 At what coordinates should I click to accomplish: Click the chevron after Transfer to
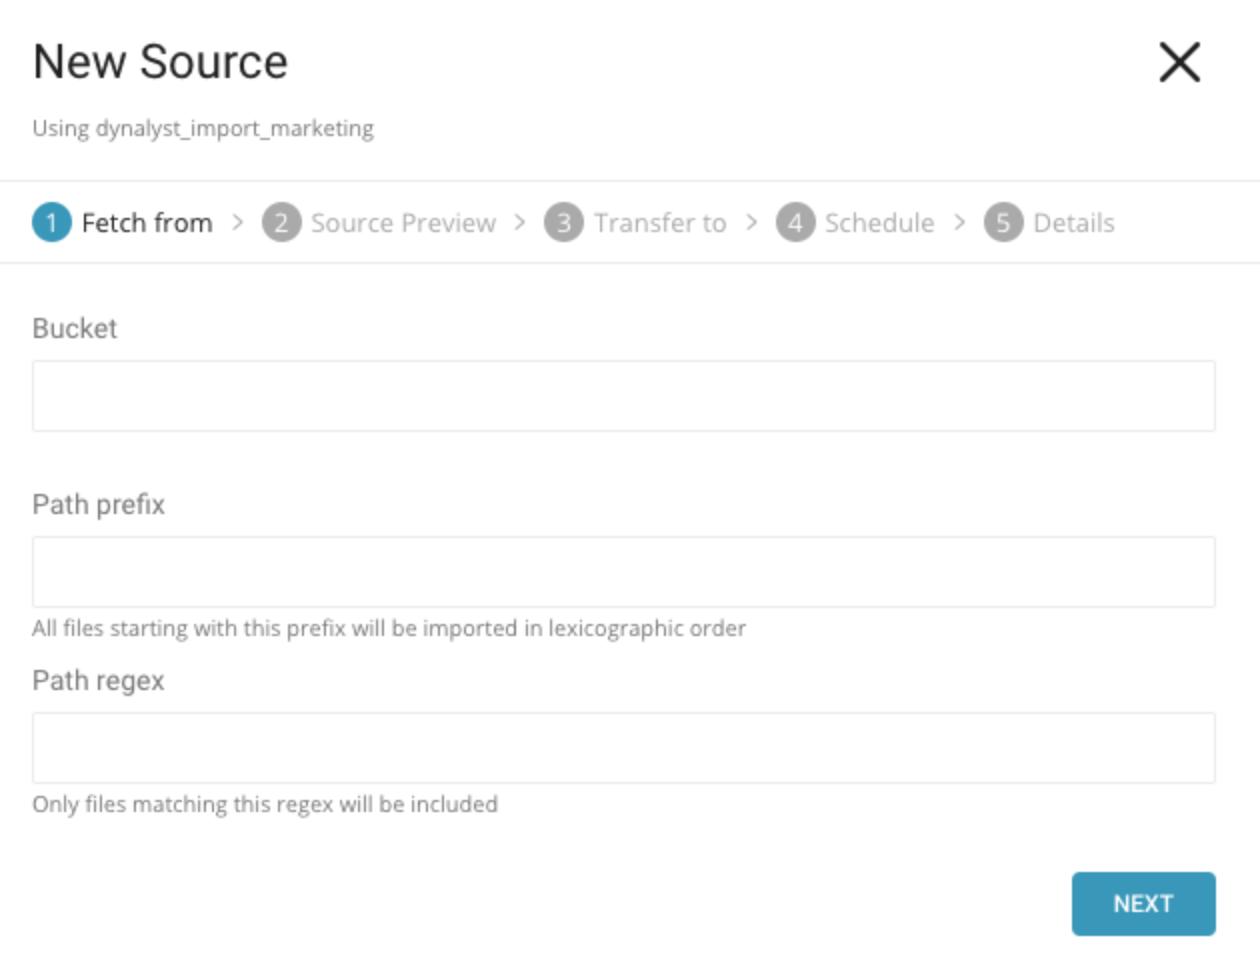point(752,222)
